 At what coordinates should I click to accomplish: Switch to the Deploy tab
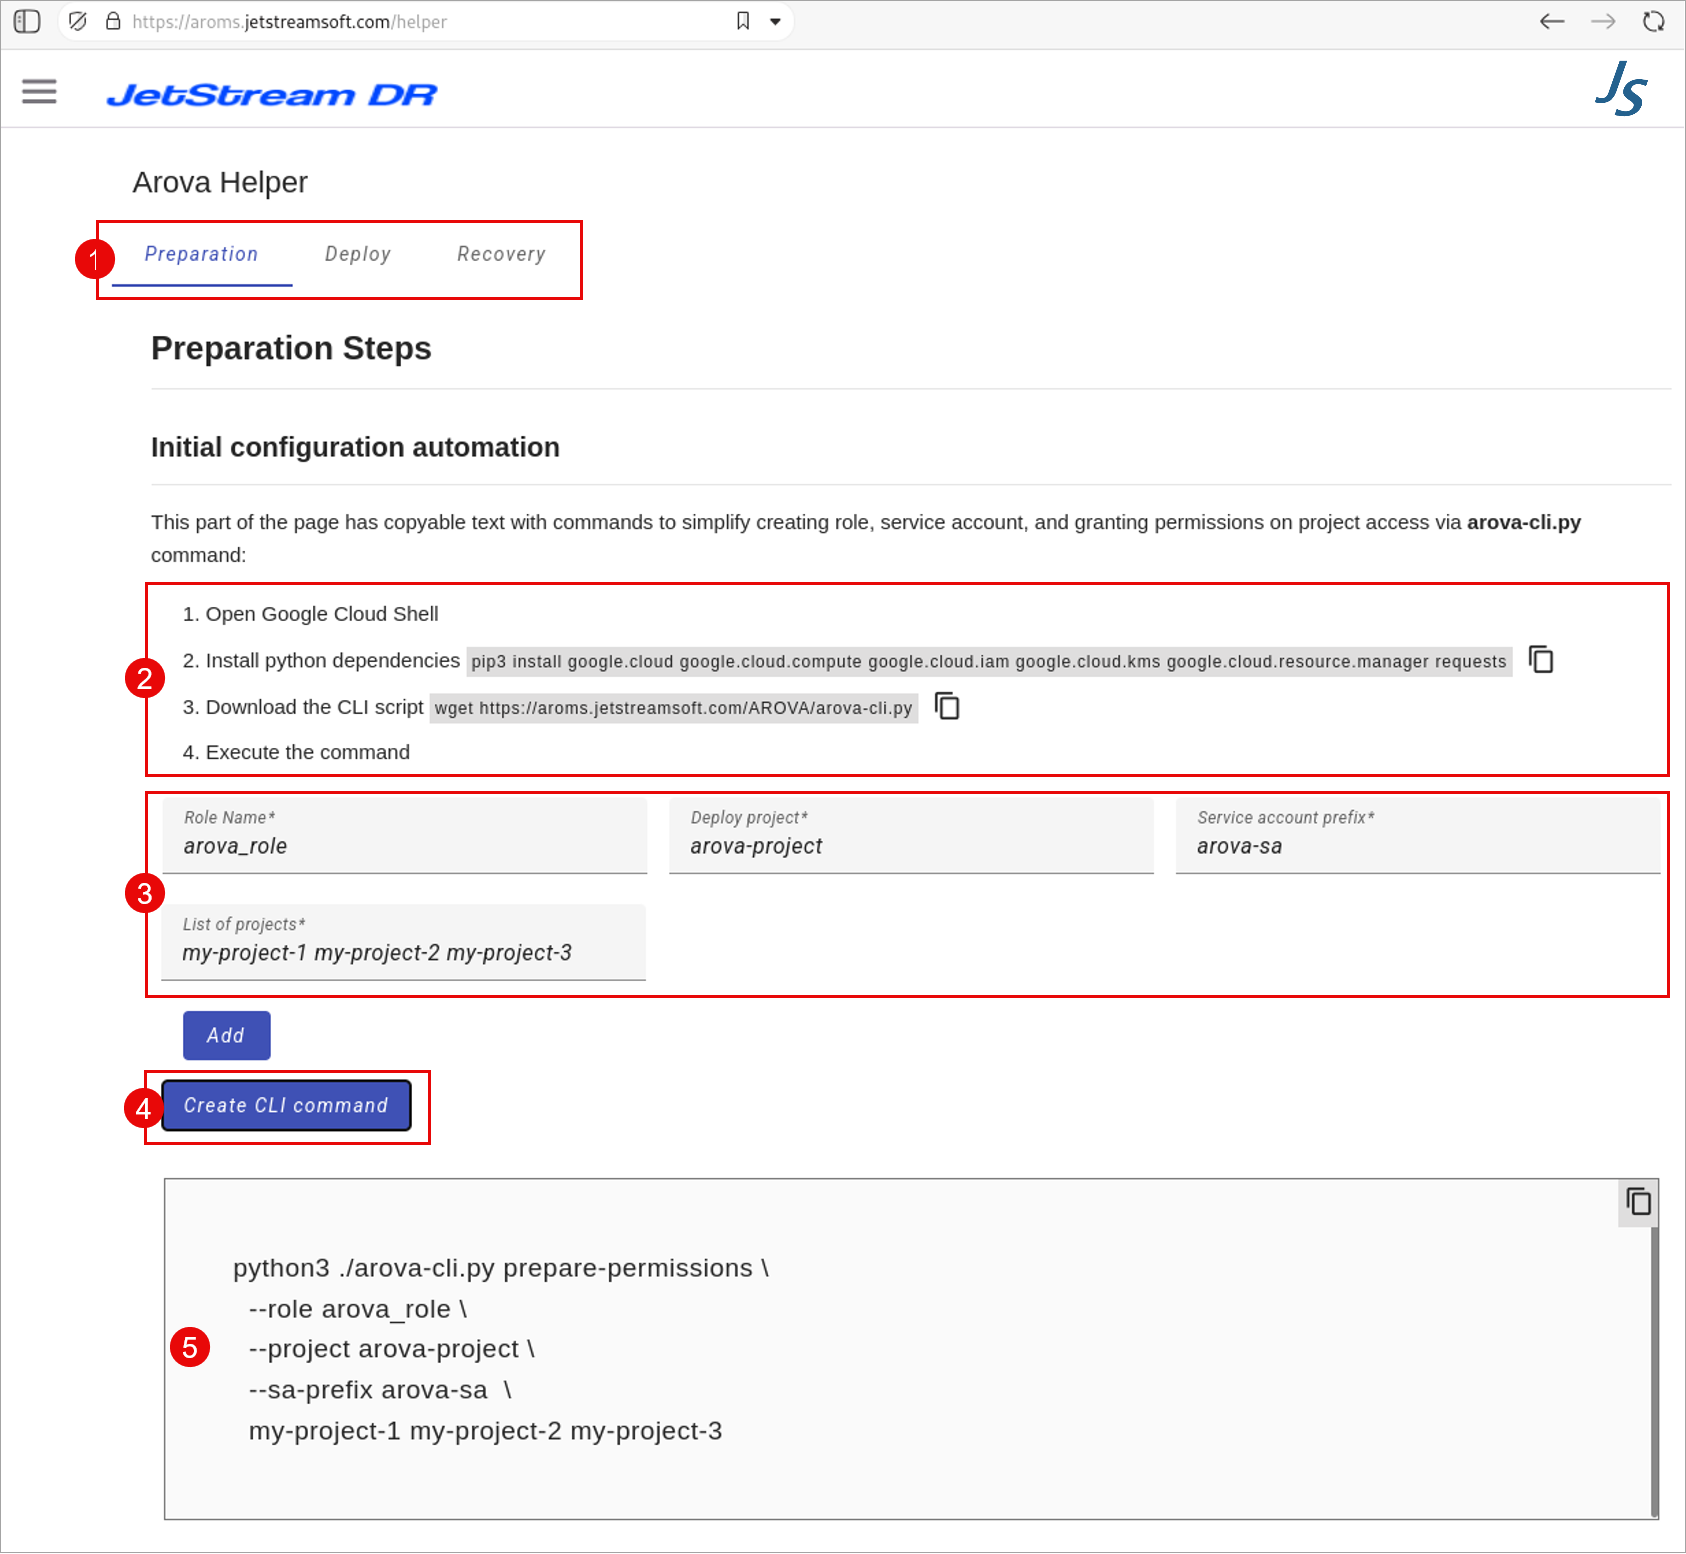click(358, 255)
